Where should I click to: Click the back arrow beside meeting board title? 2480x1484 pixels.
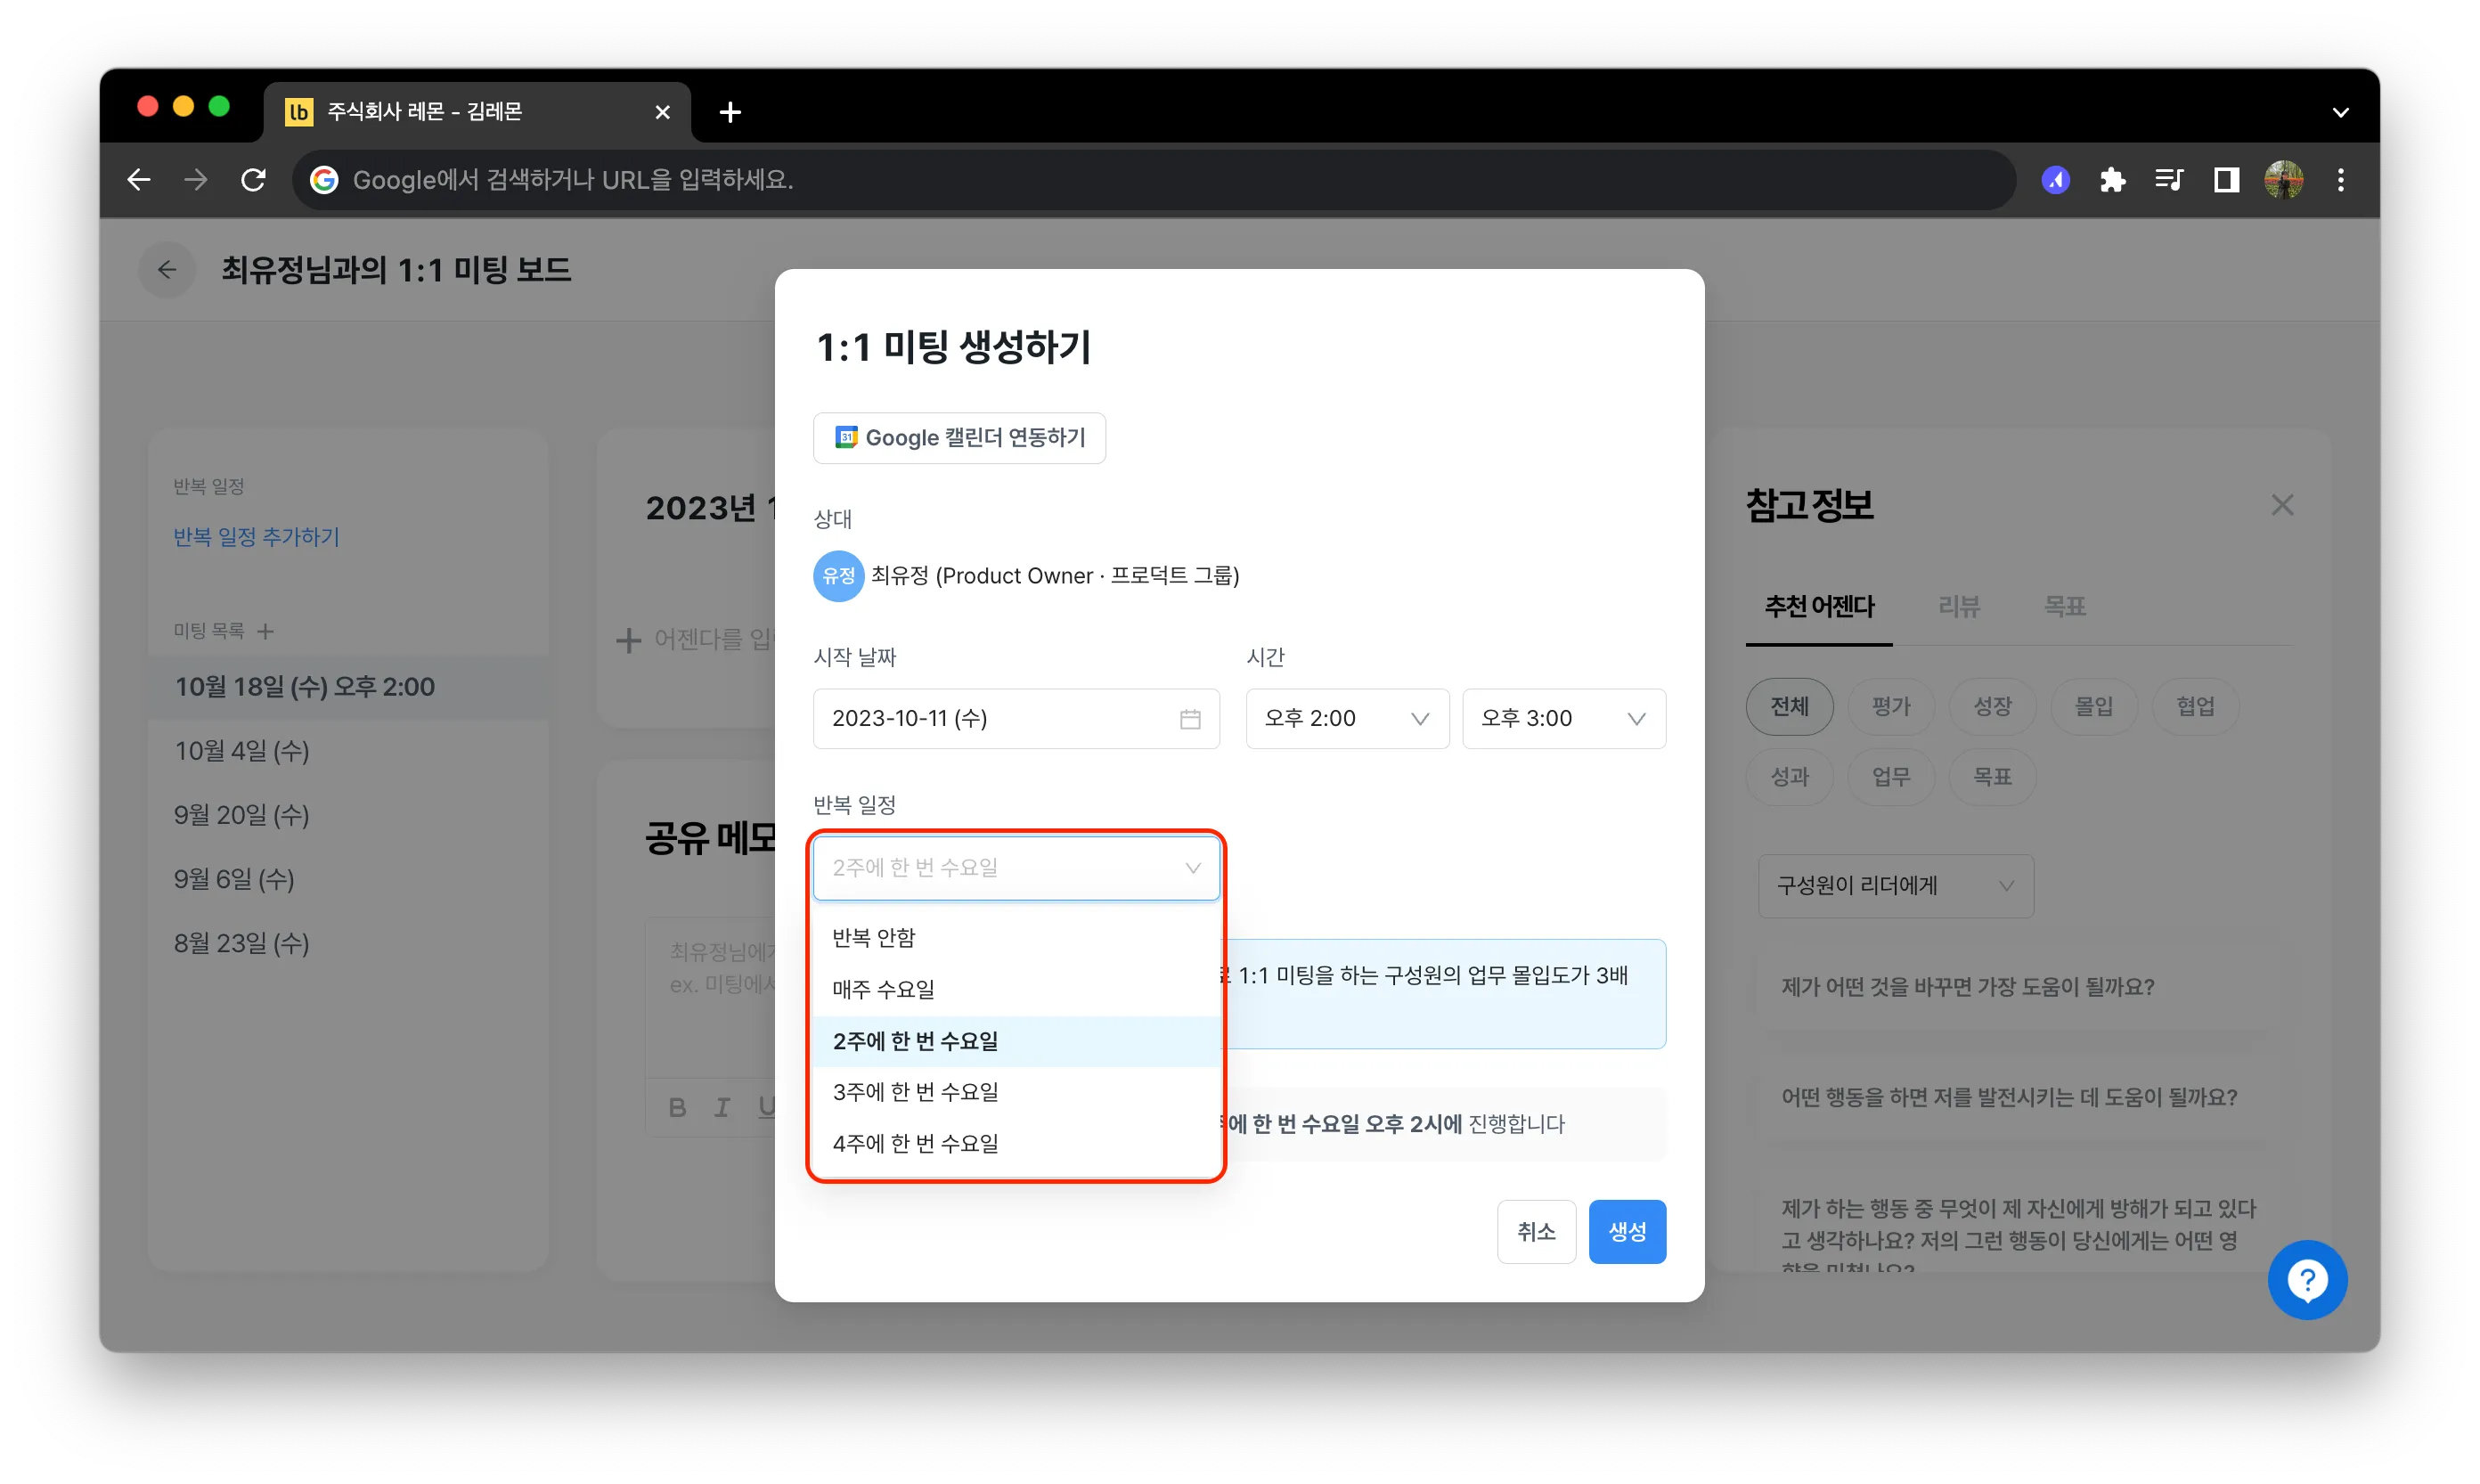pos(167,270)
